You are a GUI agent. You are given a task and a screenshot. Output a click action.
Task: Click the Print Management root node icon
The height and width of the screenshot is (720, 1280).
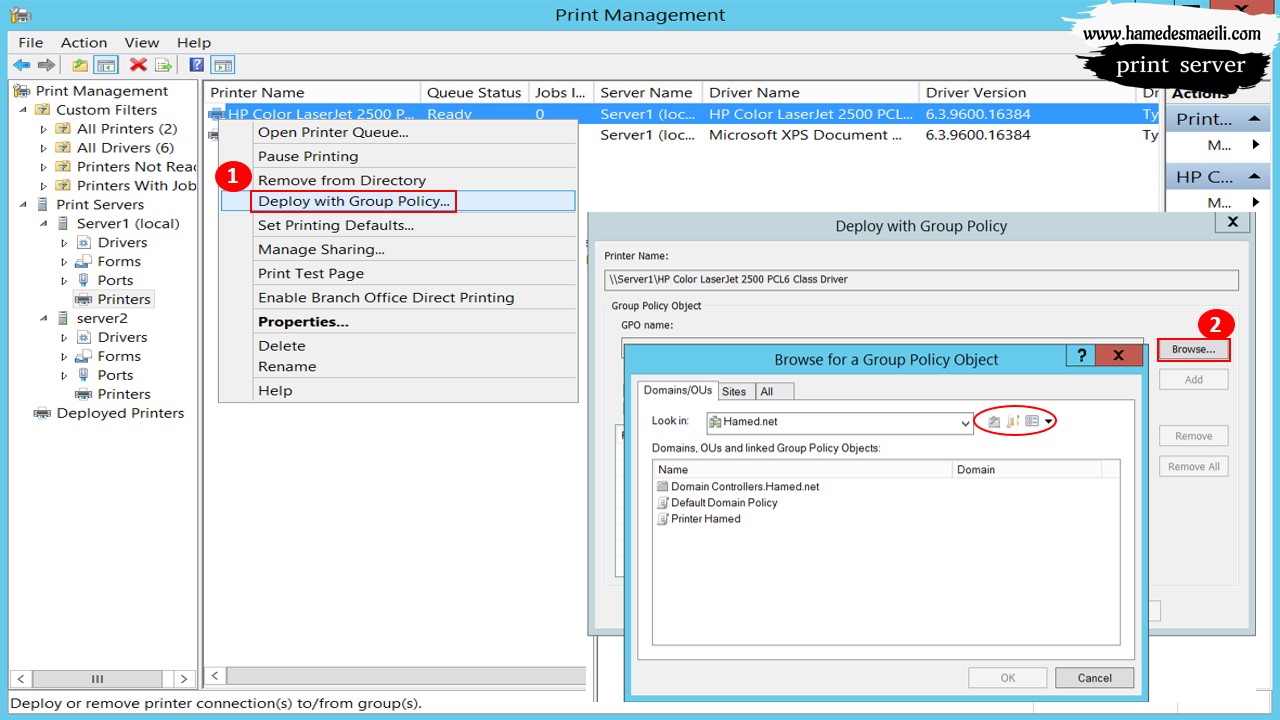(23, 91)
